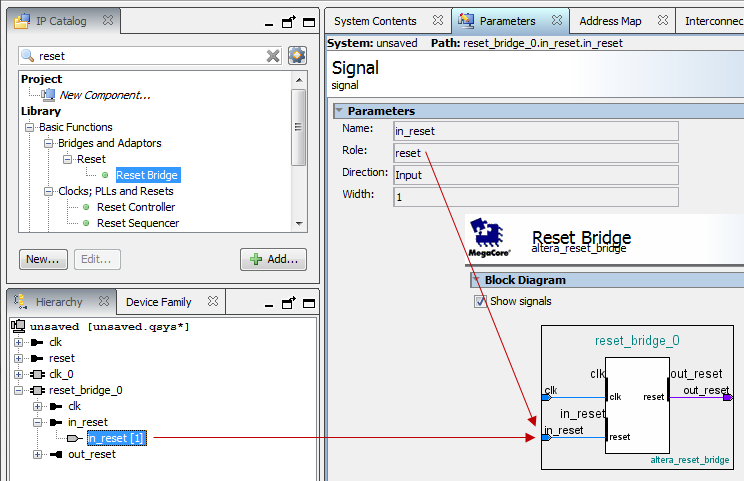This screenshot has width=744, height=481.
Task: Expand the out_reset hierarchy node
Action: 37,454
